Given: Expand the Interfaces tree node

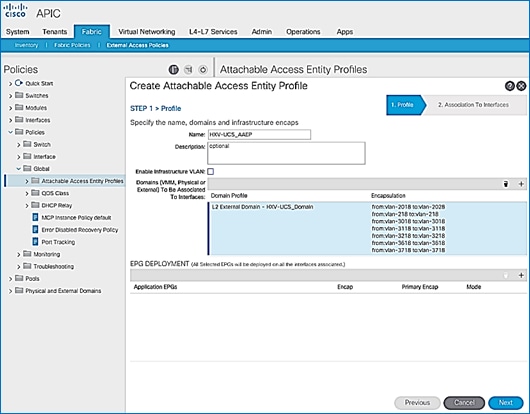Looking at the screenshot, I should (x=10, y=120).
